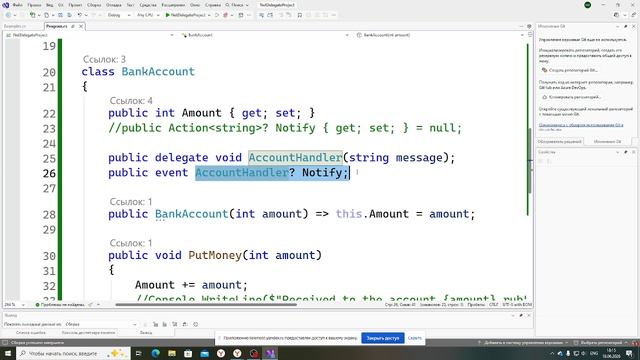Open the Вид menu
Viewport: 640px width, 360px height.
point(49,5)
